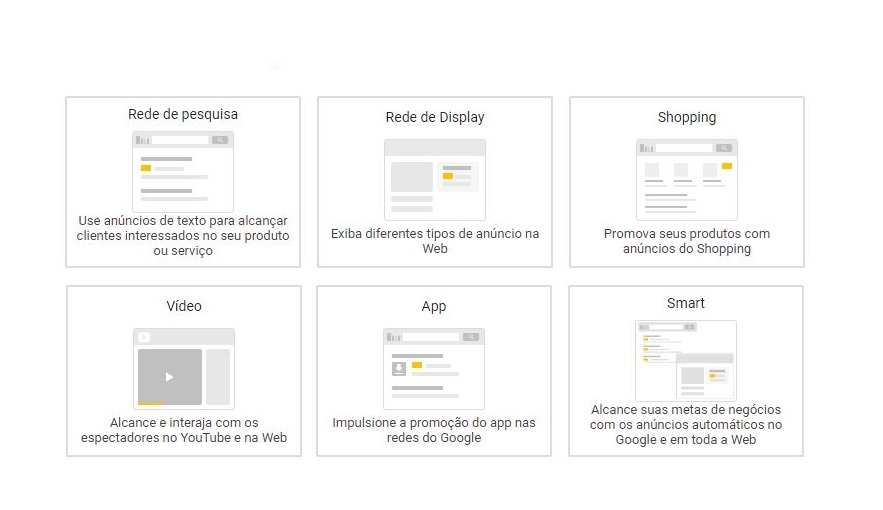Click the 'Vídeo' card title

click(184, 306)
